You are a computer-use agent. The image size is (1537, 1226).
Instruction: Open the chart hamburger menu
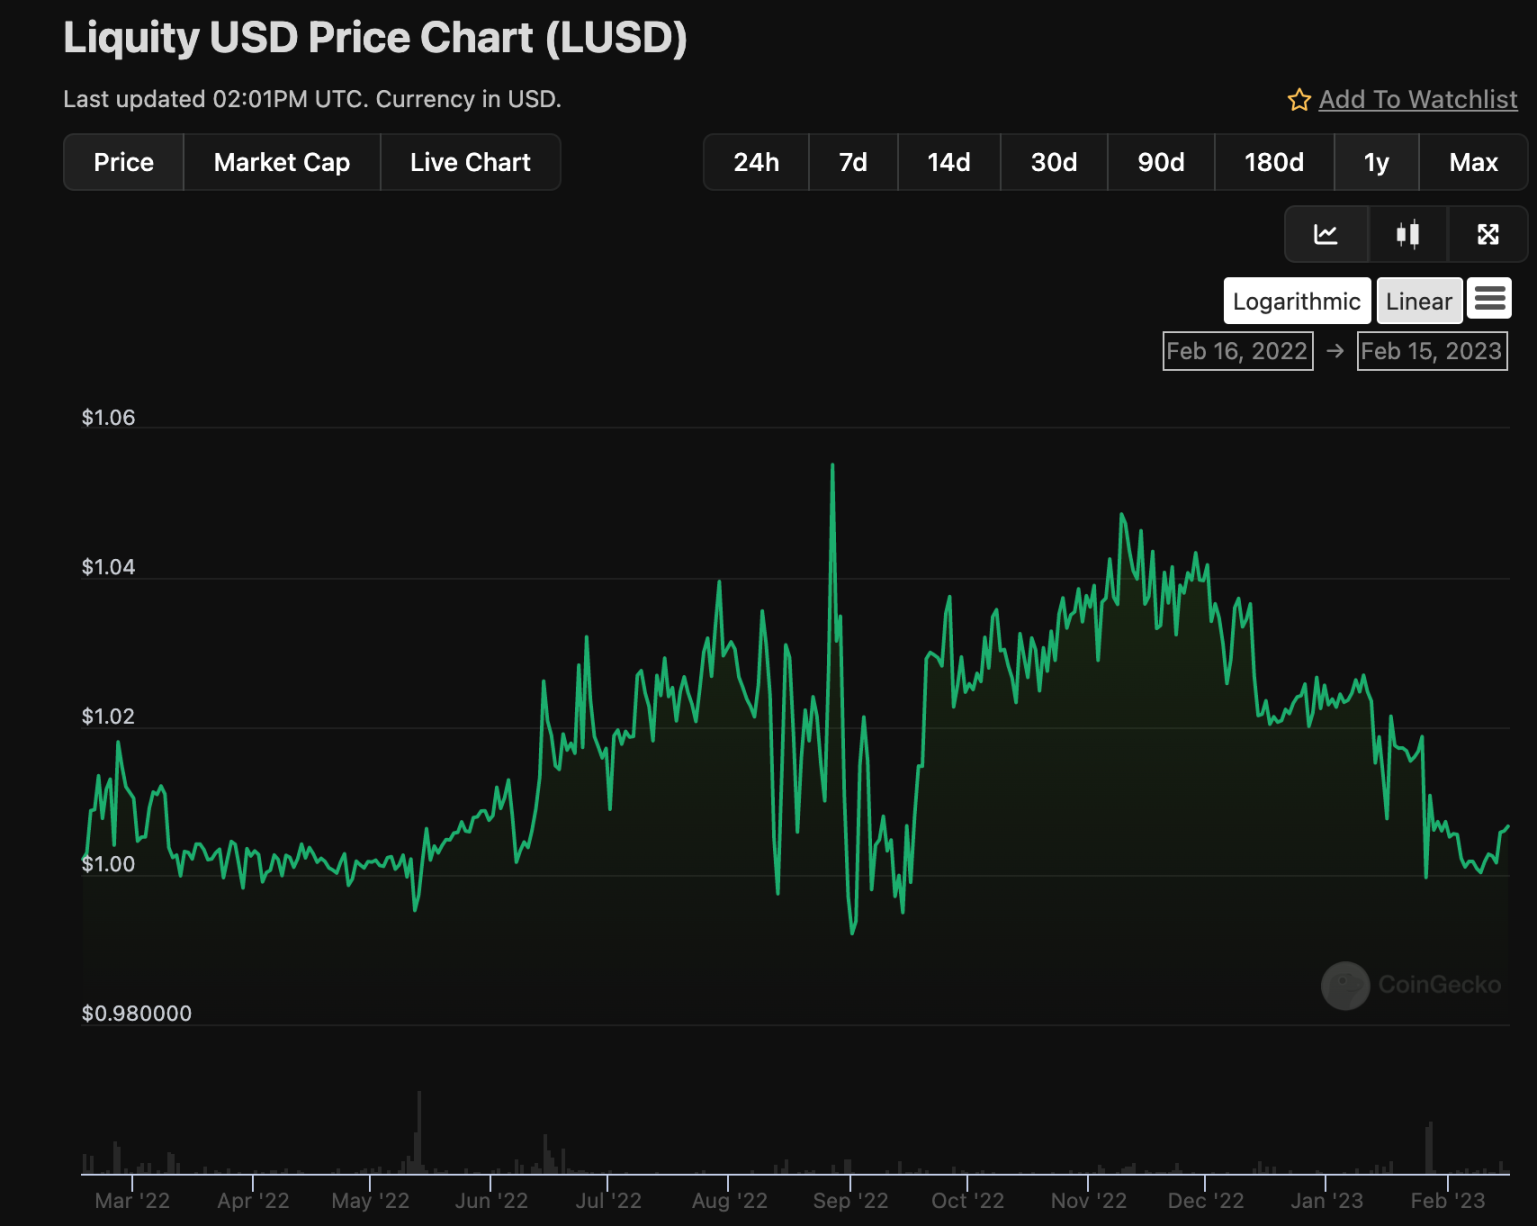(1490, 299)
